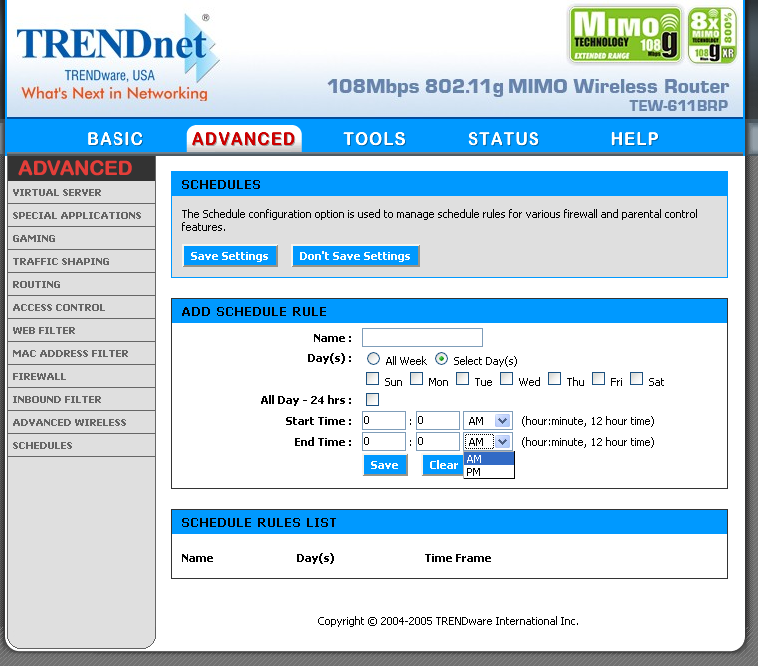This screenshot has height=666, width=758.
Task: Open the BASIC tab
Action: click(115, 139)
